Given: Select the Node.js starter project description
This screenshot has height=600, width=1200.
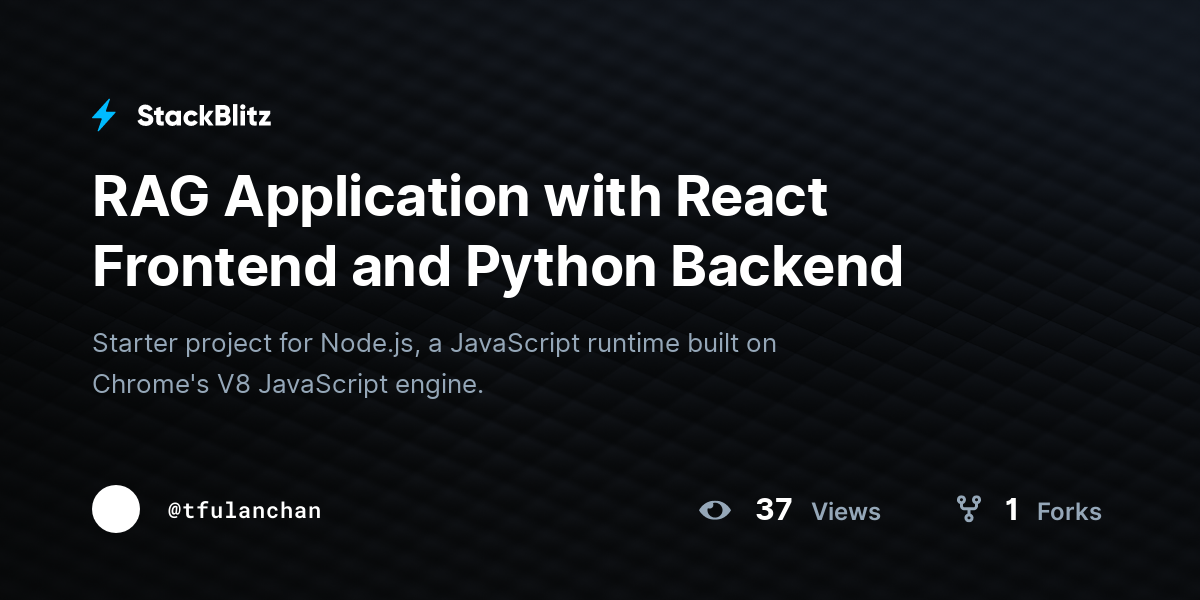Looking at the screenshot, I should coord(434,364).
